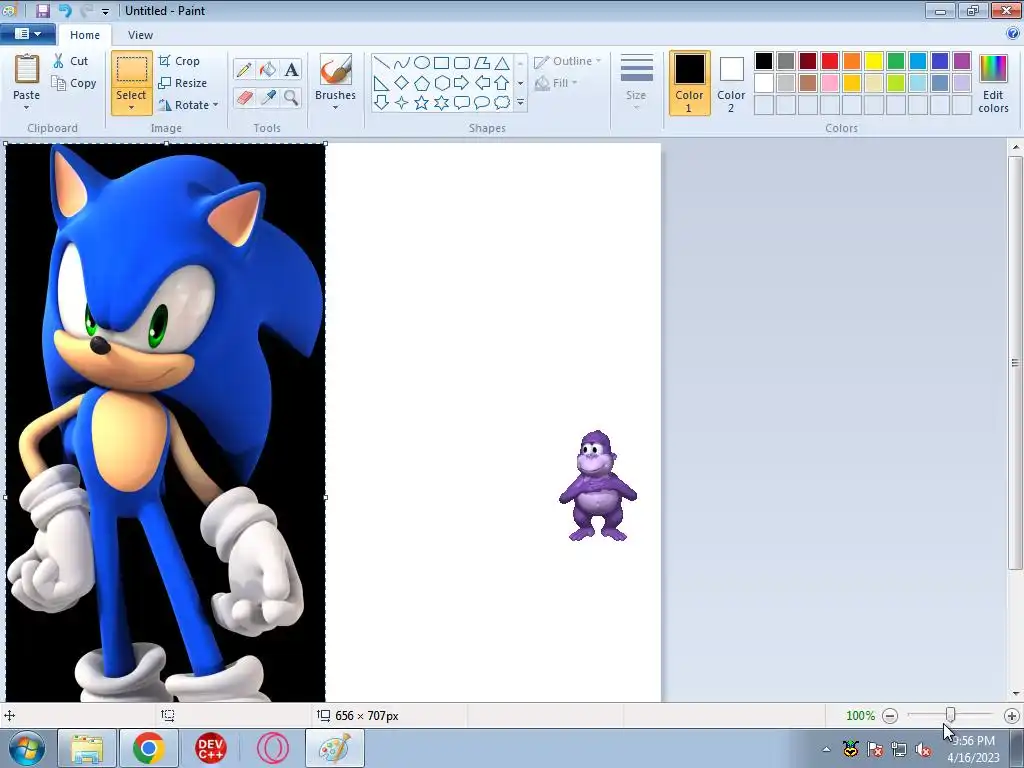1024x768 pixels.
Task: Open Opera browser from the taskbar
Action: [272, 748]
